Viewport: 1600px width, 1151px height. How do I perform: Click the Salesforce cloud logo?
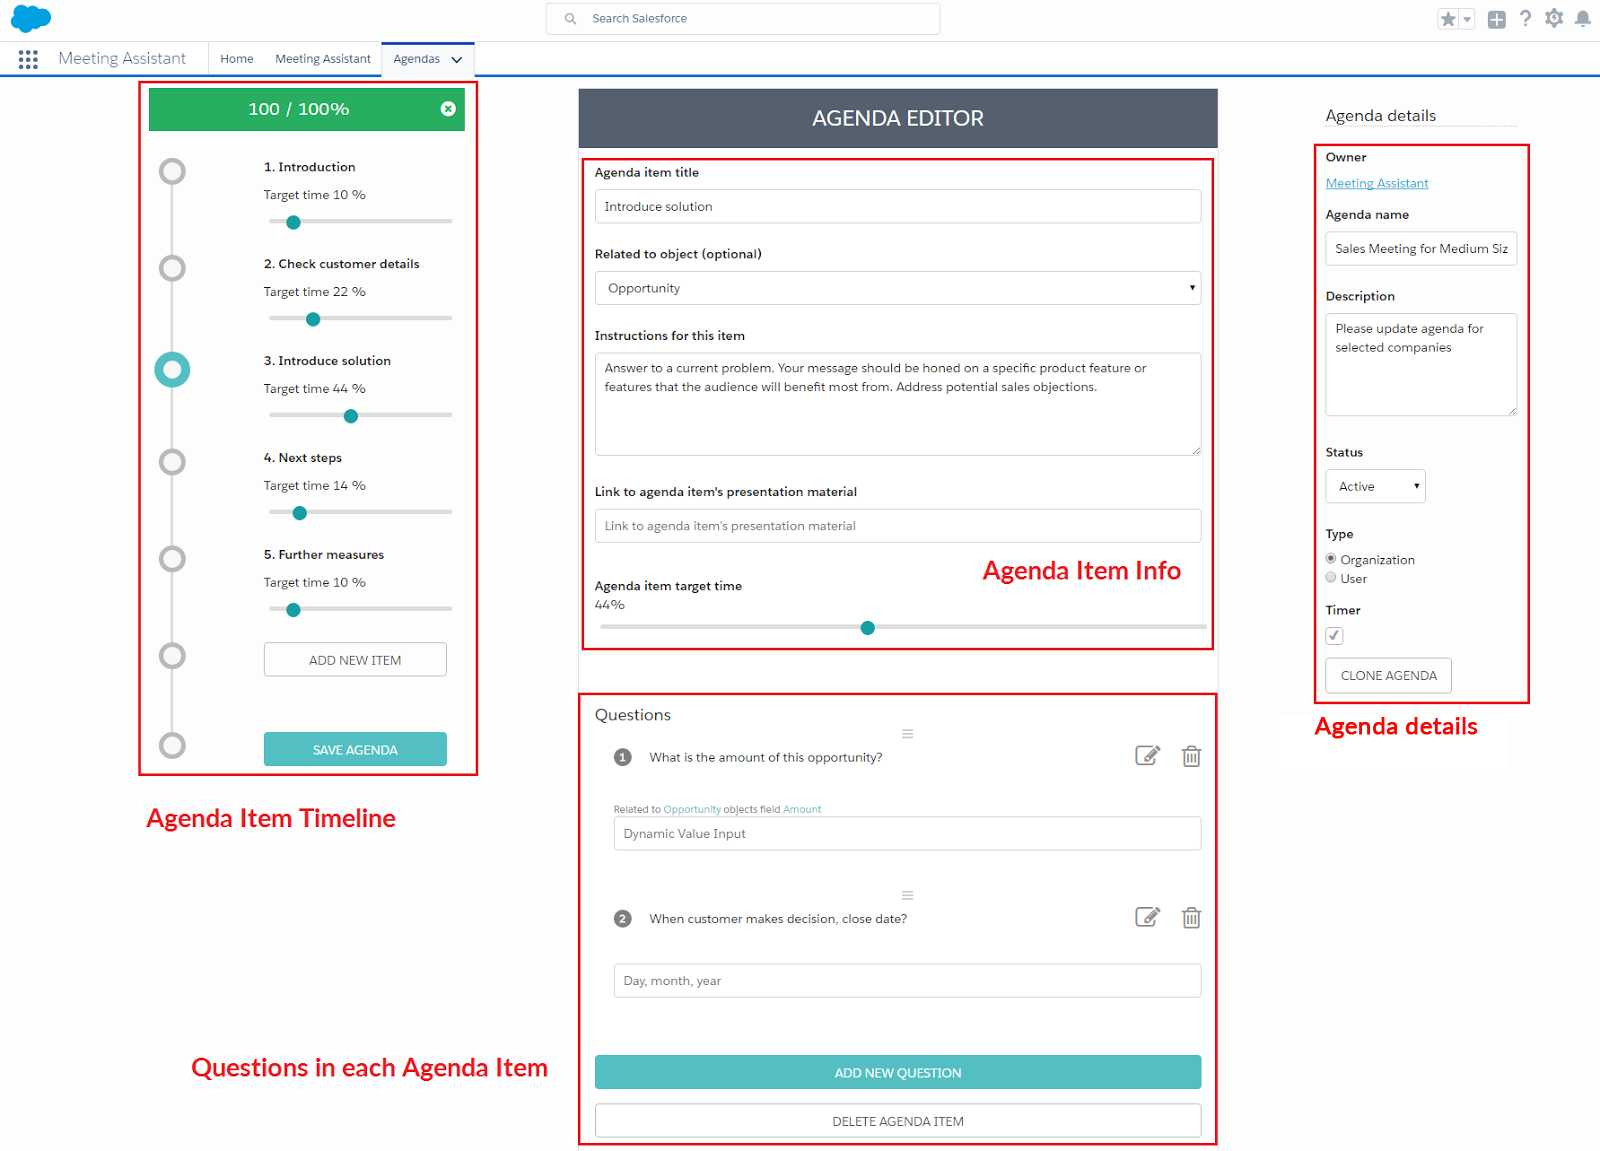tap(31, 19)
